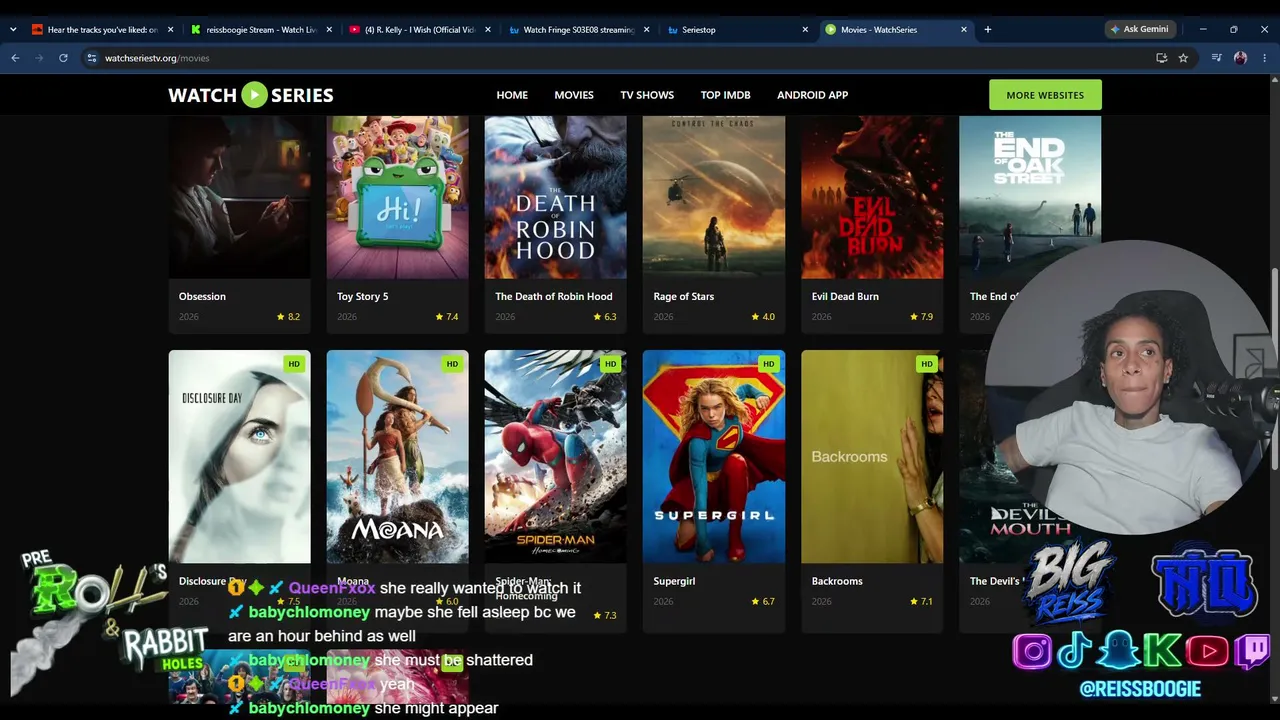Screen dimensions: 1280x720
Task: Click the install app icon in address bar
Action: coord(1161,58)
